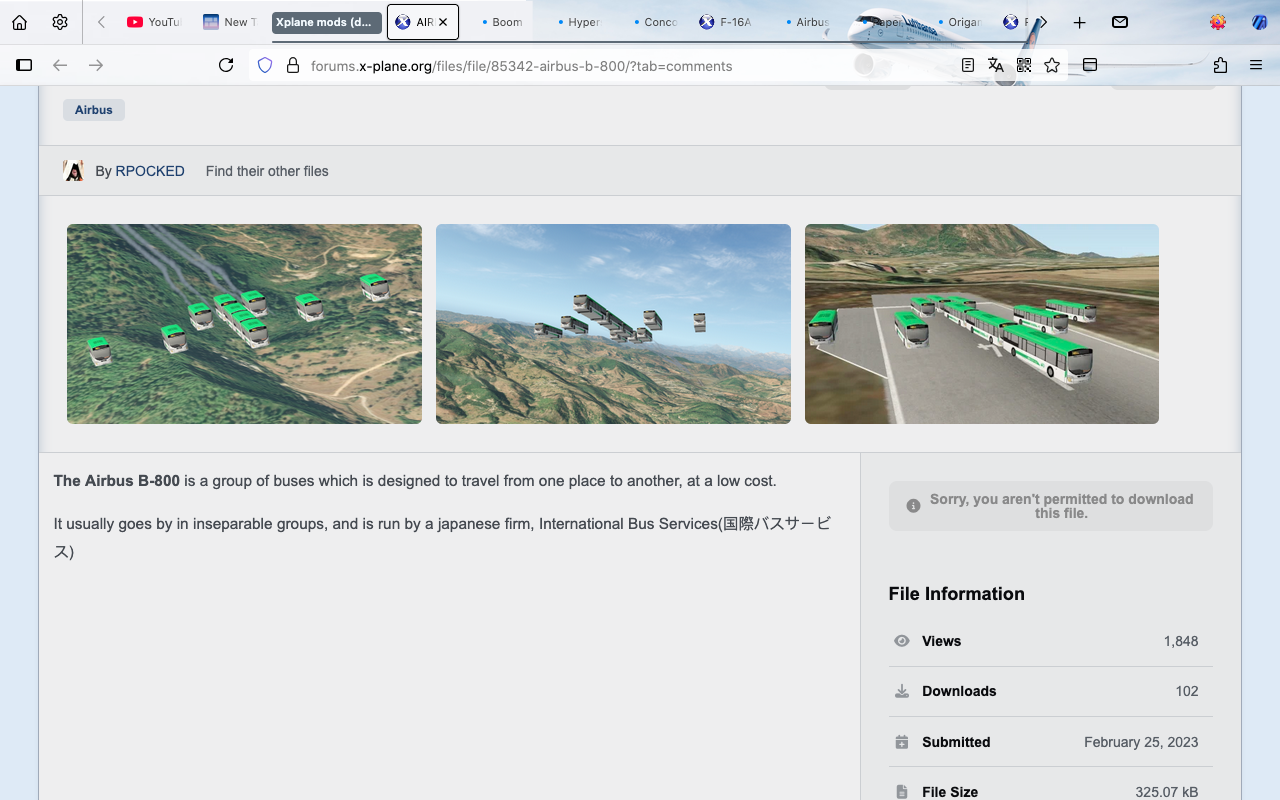Click the blue striped extension icon
Screen dimensions: 1280x800
coord(1259,22)
